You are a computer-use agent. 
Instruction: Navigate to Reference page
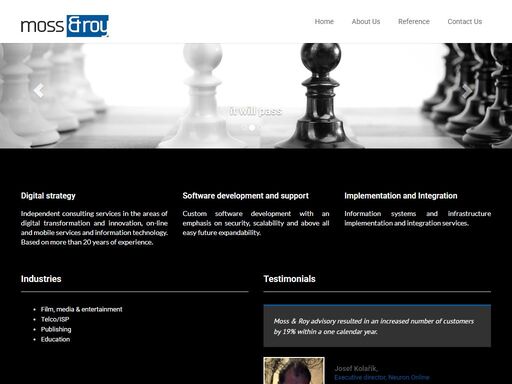[x=414, y=22]
